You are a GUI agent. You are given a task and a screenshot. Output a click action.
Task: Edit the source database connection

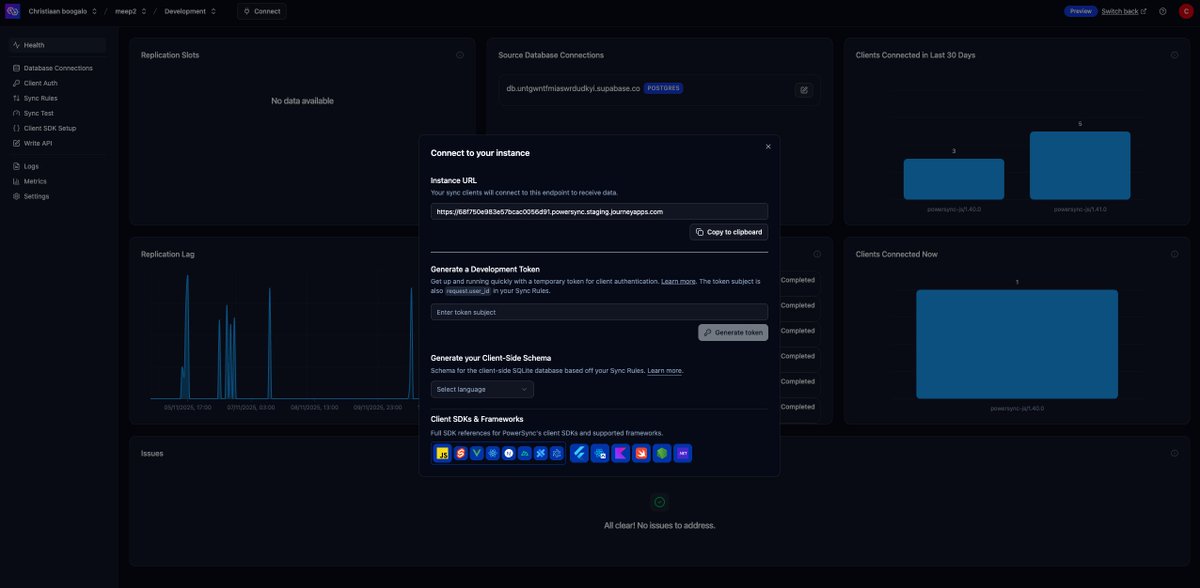[801, 88]
